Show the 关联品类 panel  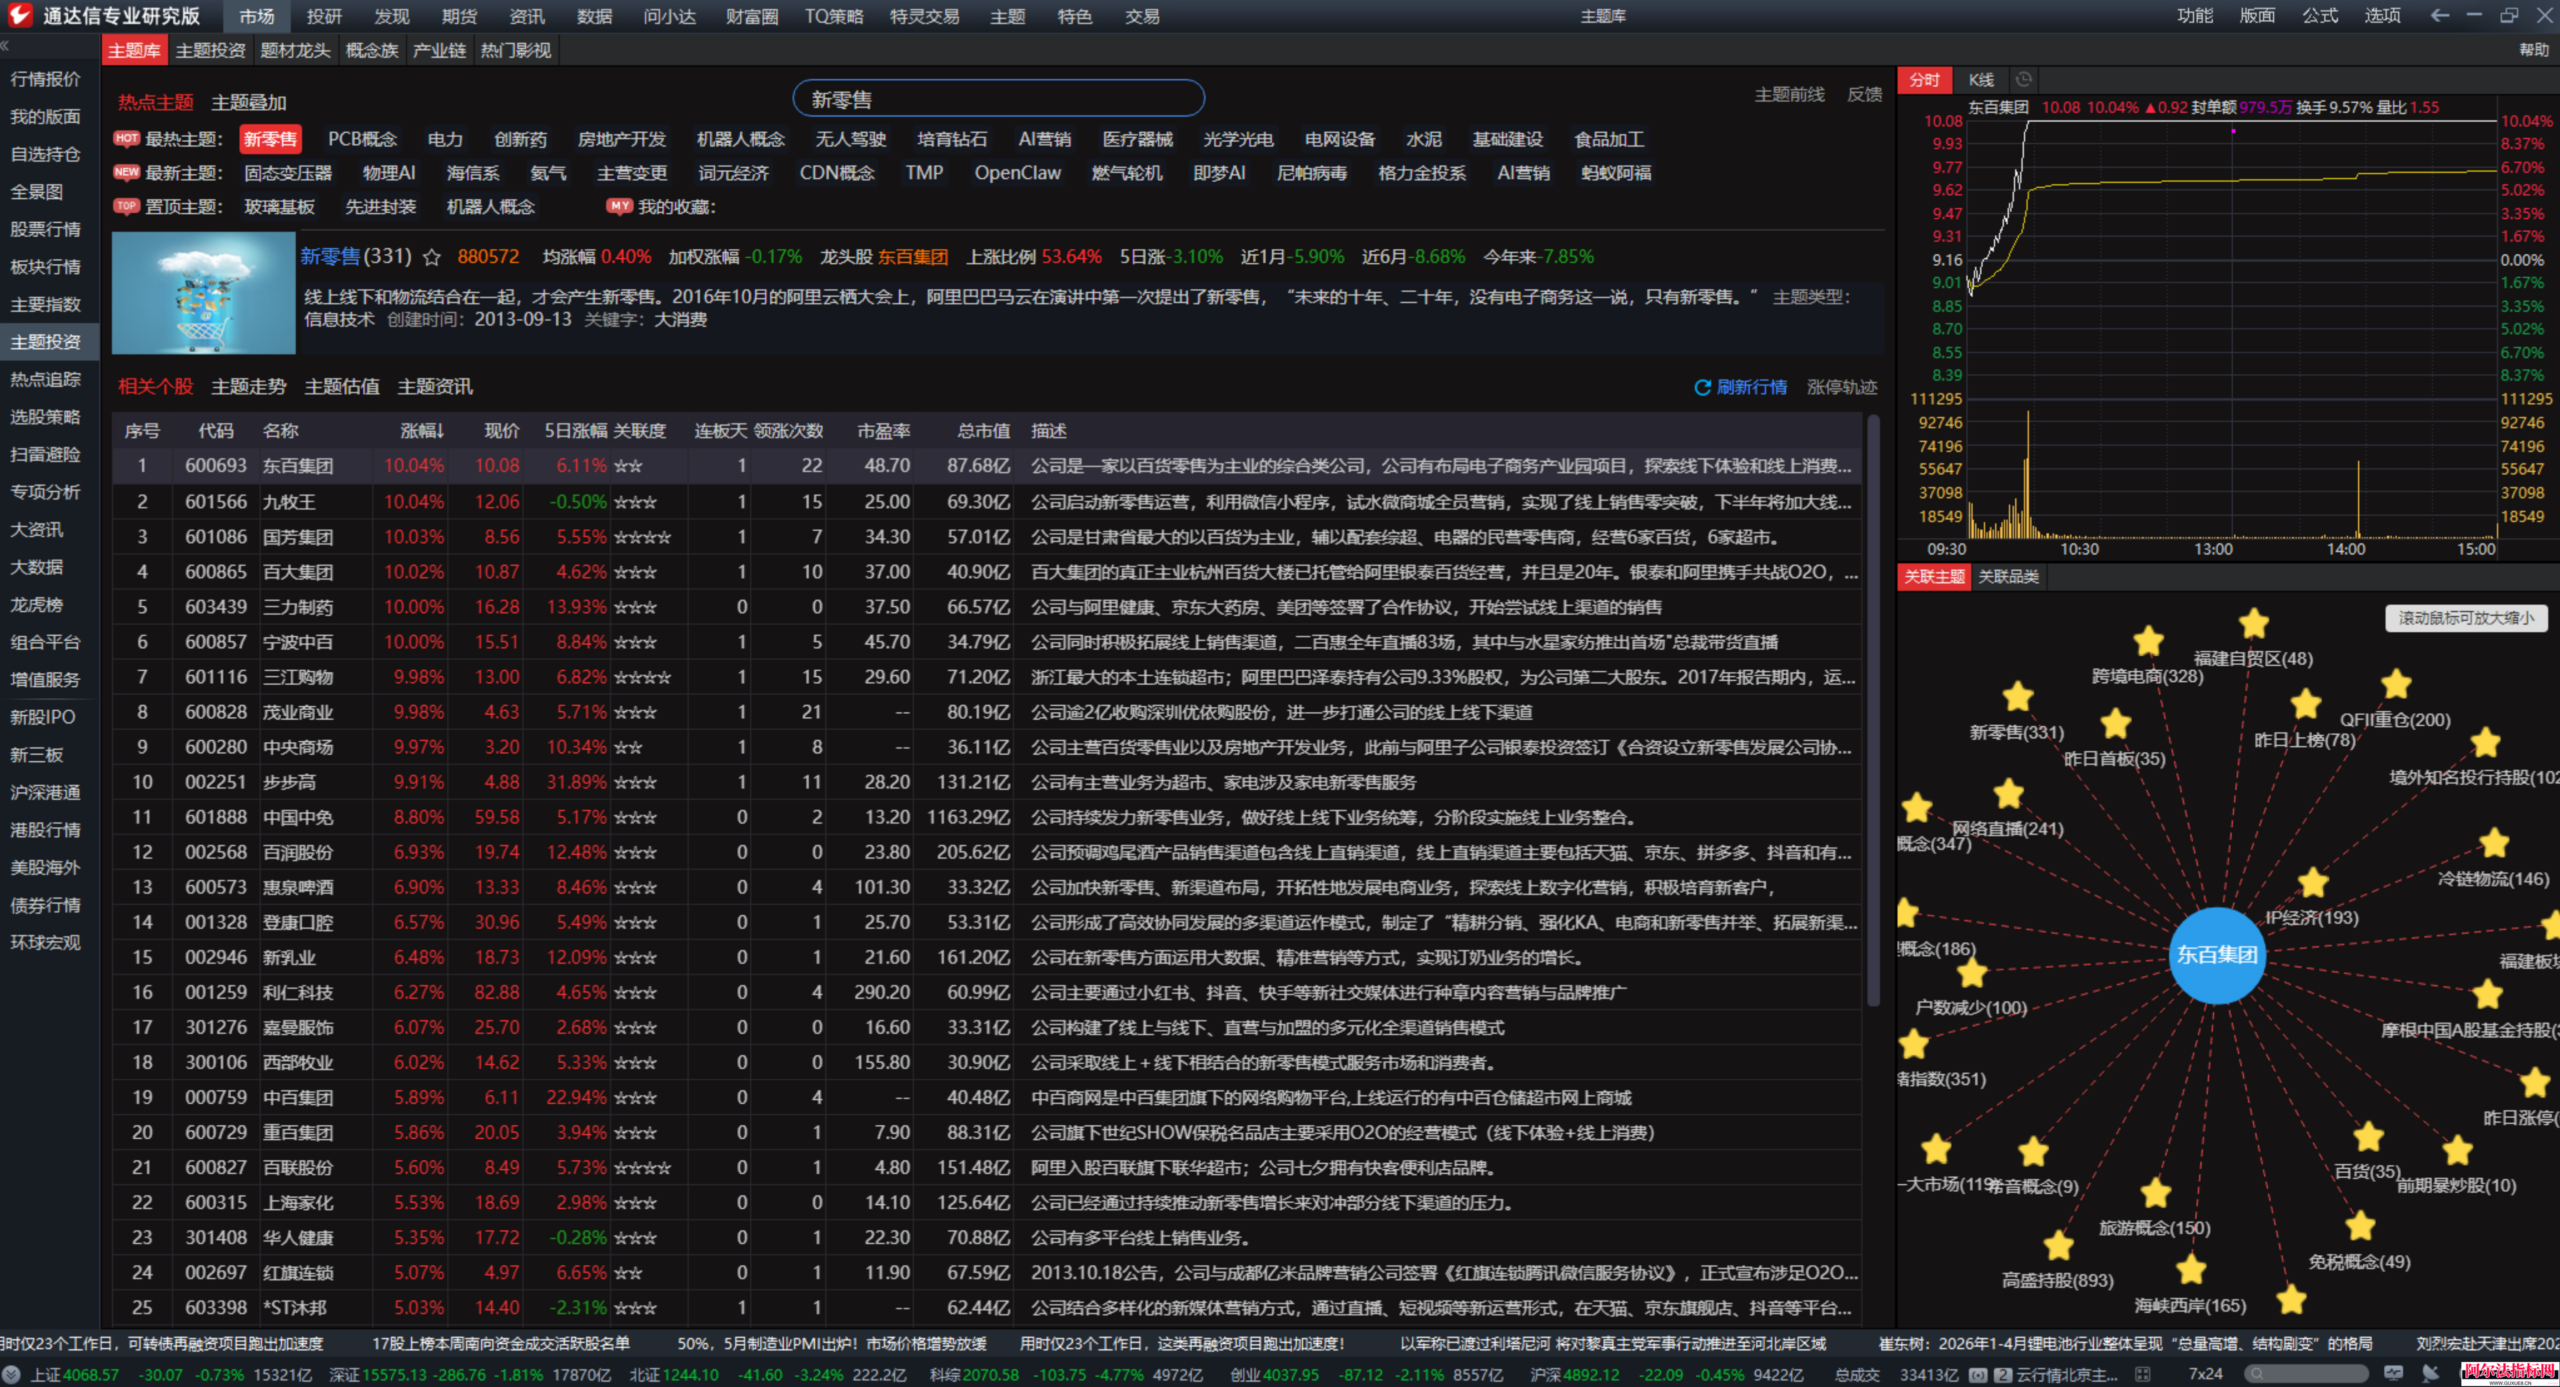(2008, 577)
